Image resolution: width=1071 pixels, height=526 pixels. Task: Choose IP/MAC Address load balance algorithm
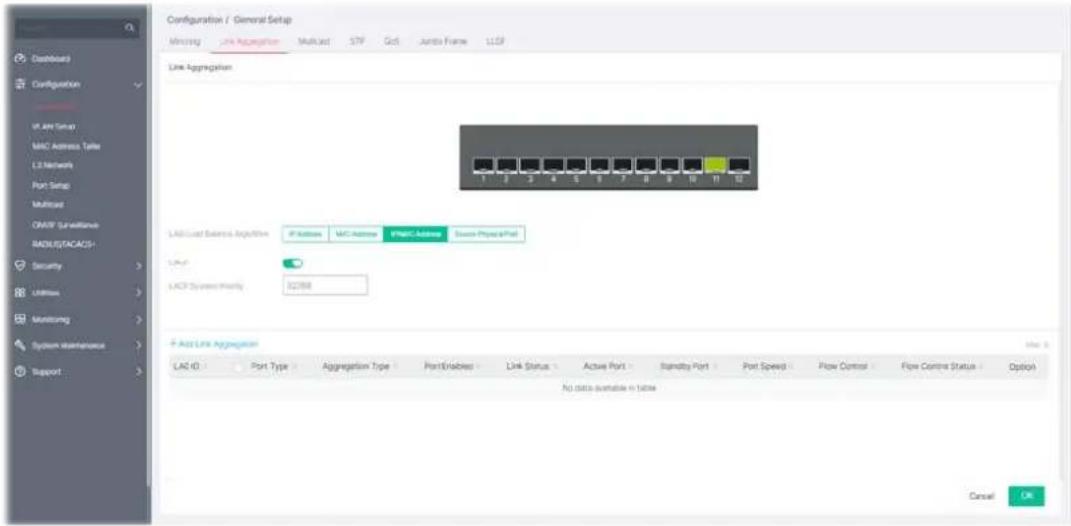click(x=415, y=234)
